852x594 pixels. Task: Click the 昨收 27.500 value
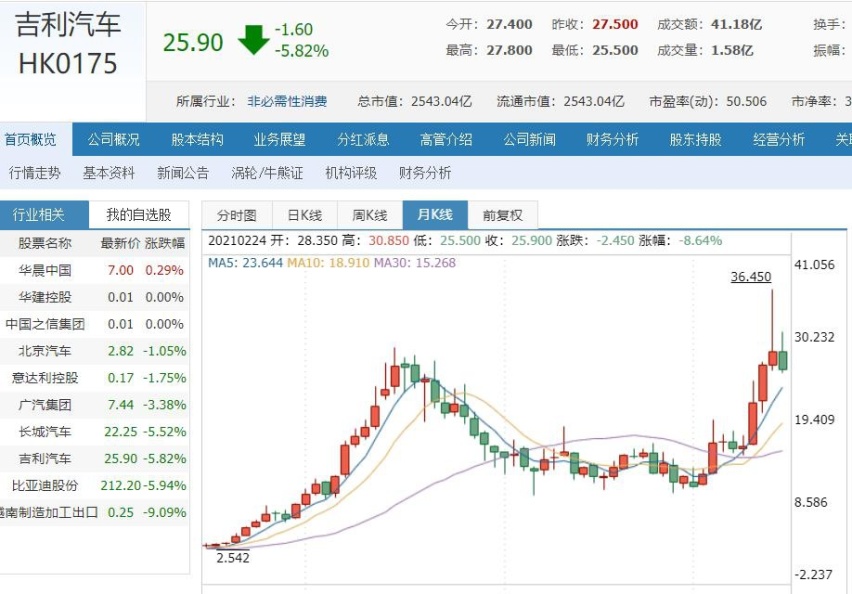pos(595,24)
